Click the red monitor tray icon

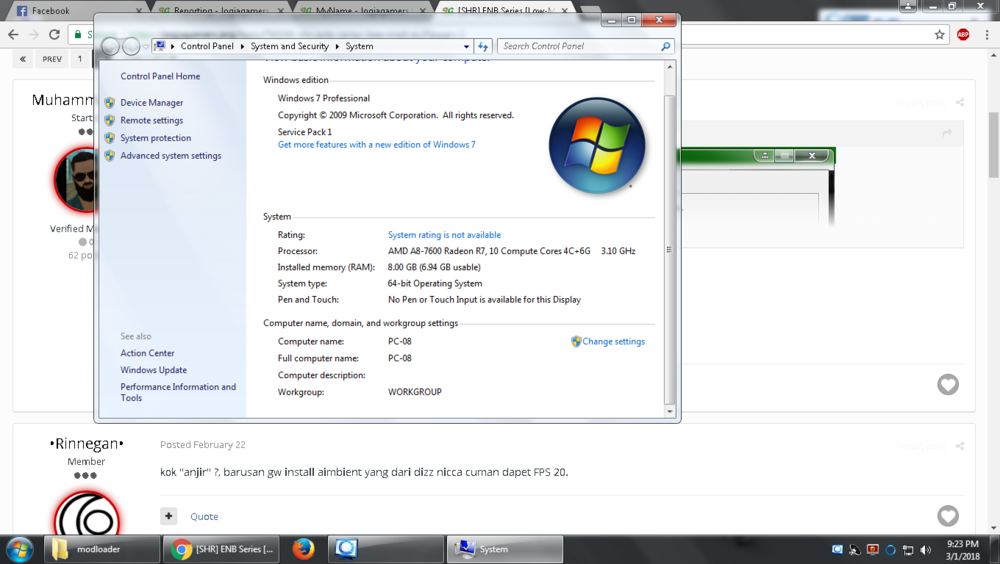(872, 549)
